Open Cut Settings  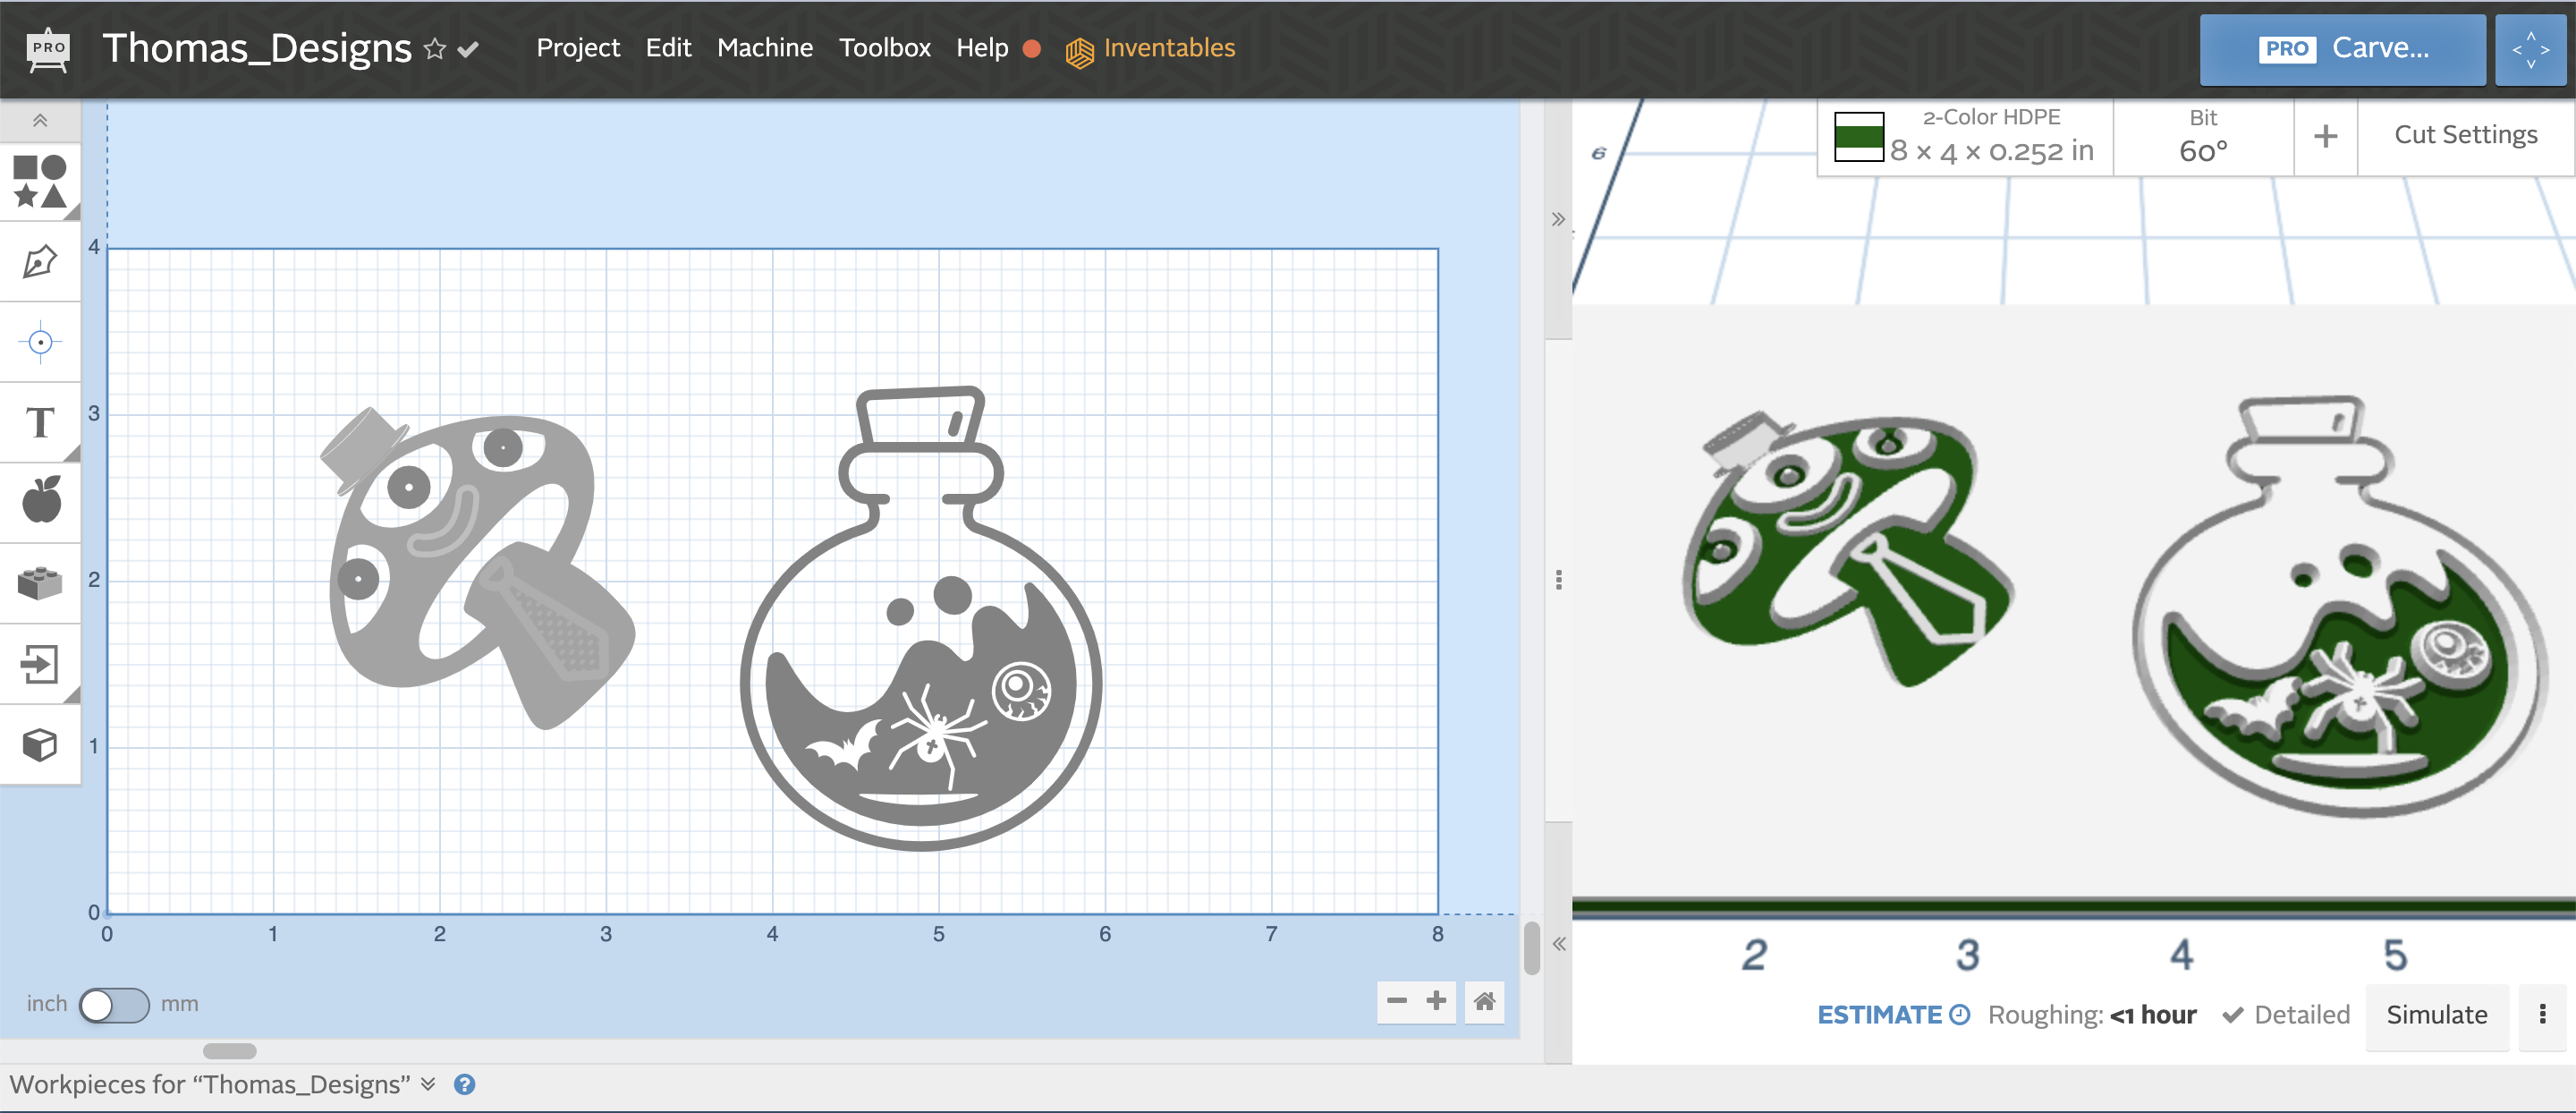pyautogui.click(x=2465, y=134)
